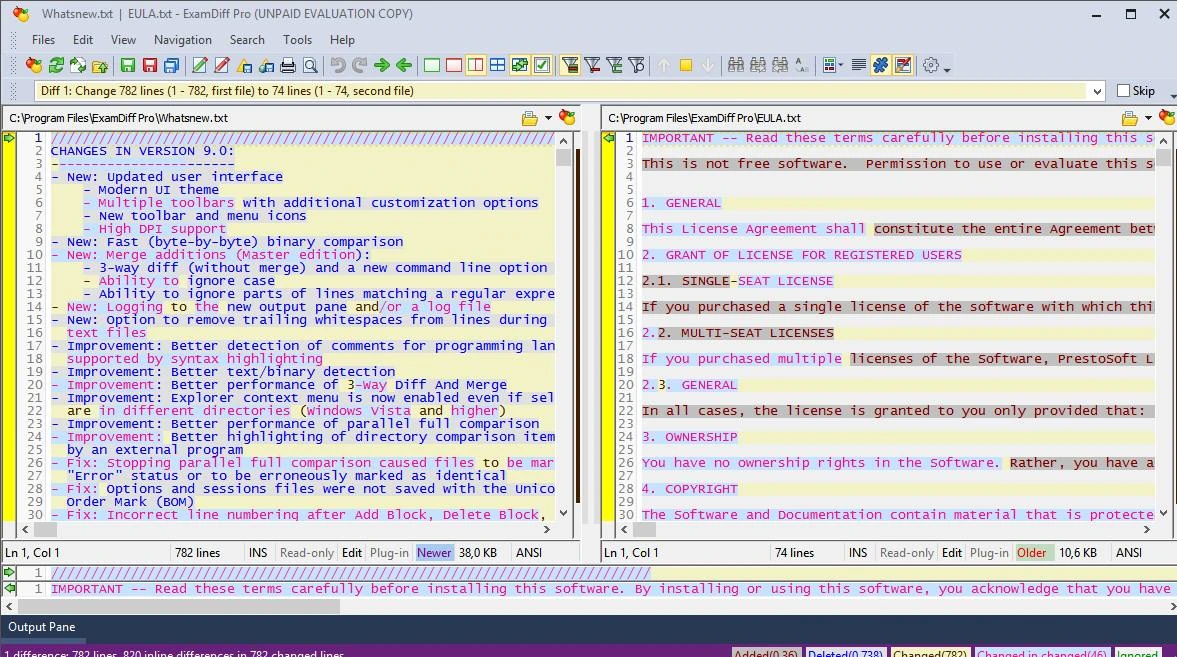Click the funnel with magnifier icon
1177x657 pixels.
coord(636,65)
